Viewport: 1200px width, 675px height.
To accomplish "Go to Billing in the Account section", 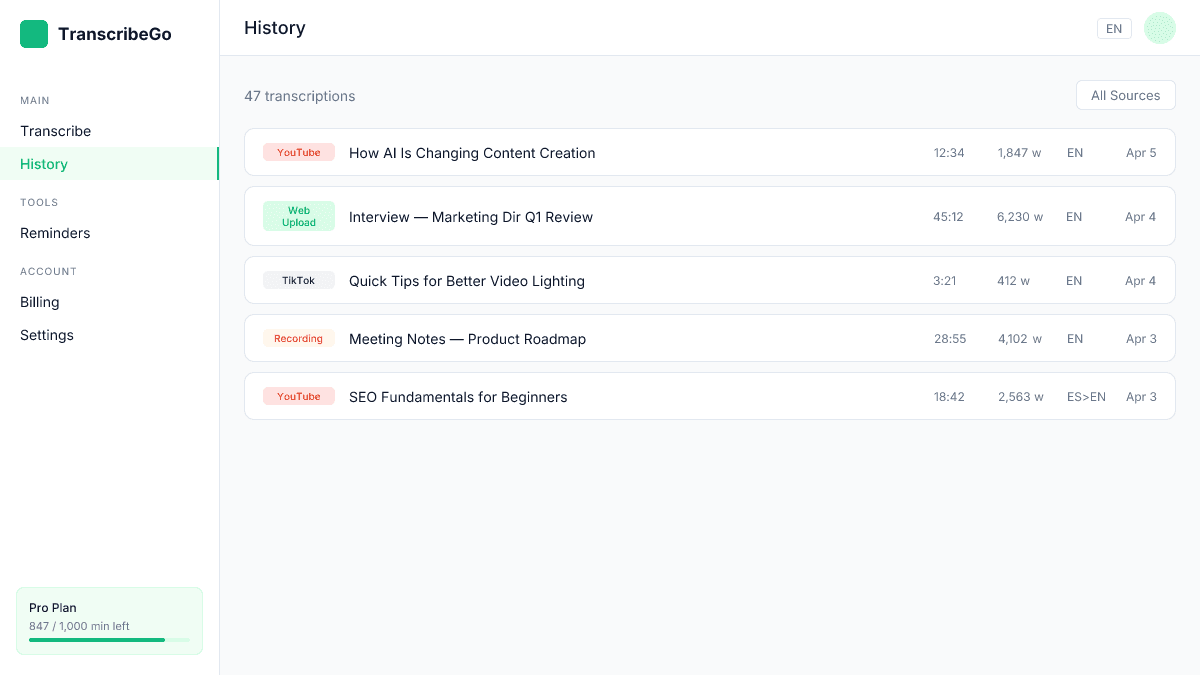I will tap(39, 302).
